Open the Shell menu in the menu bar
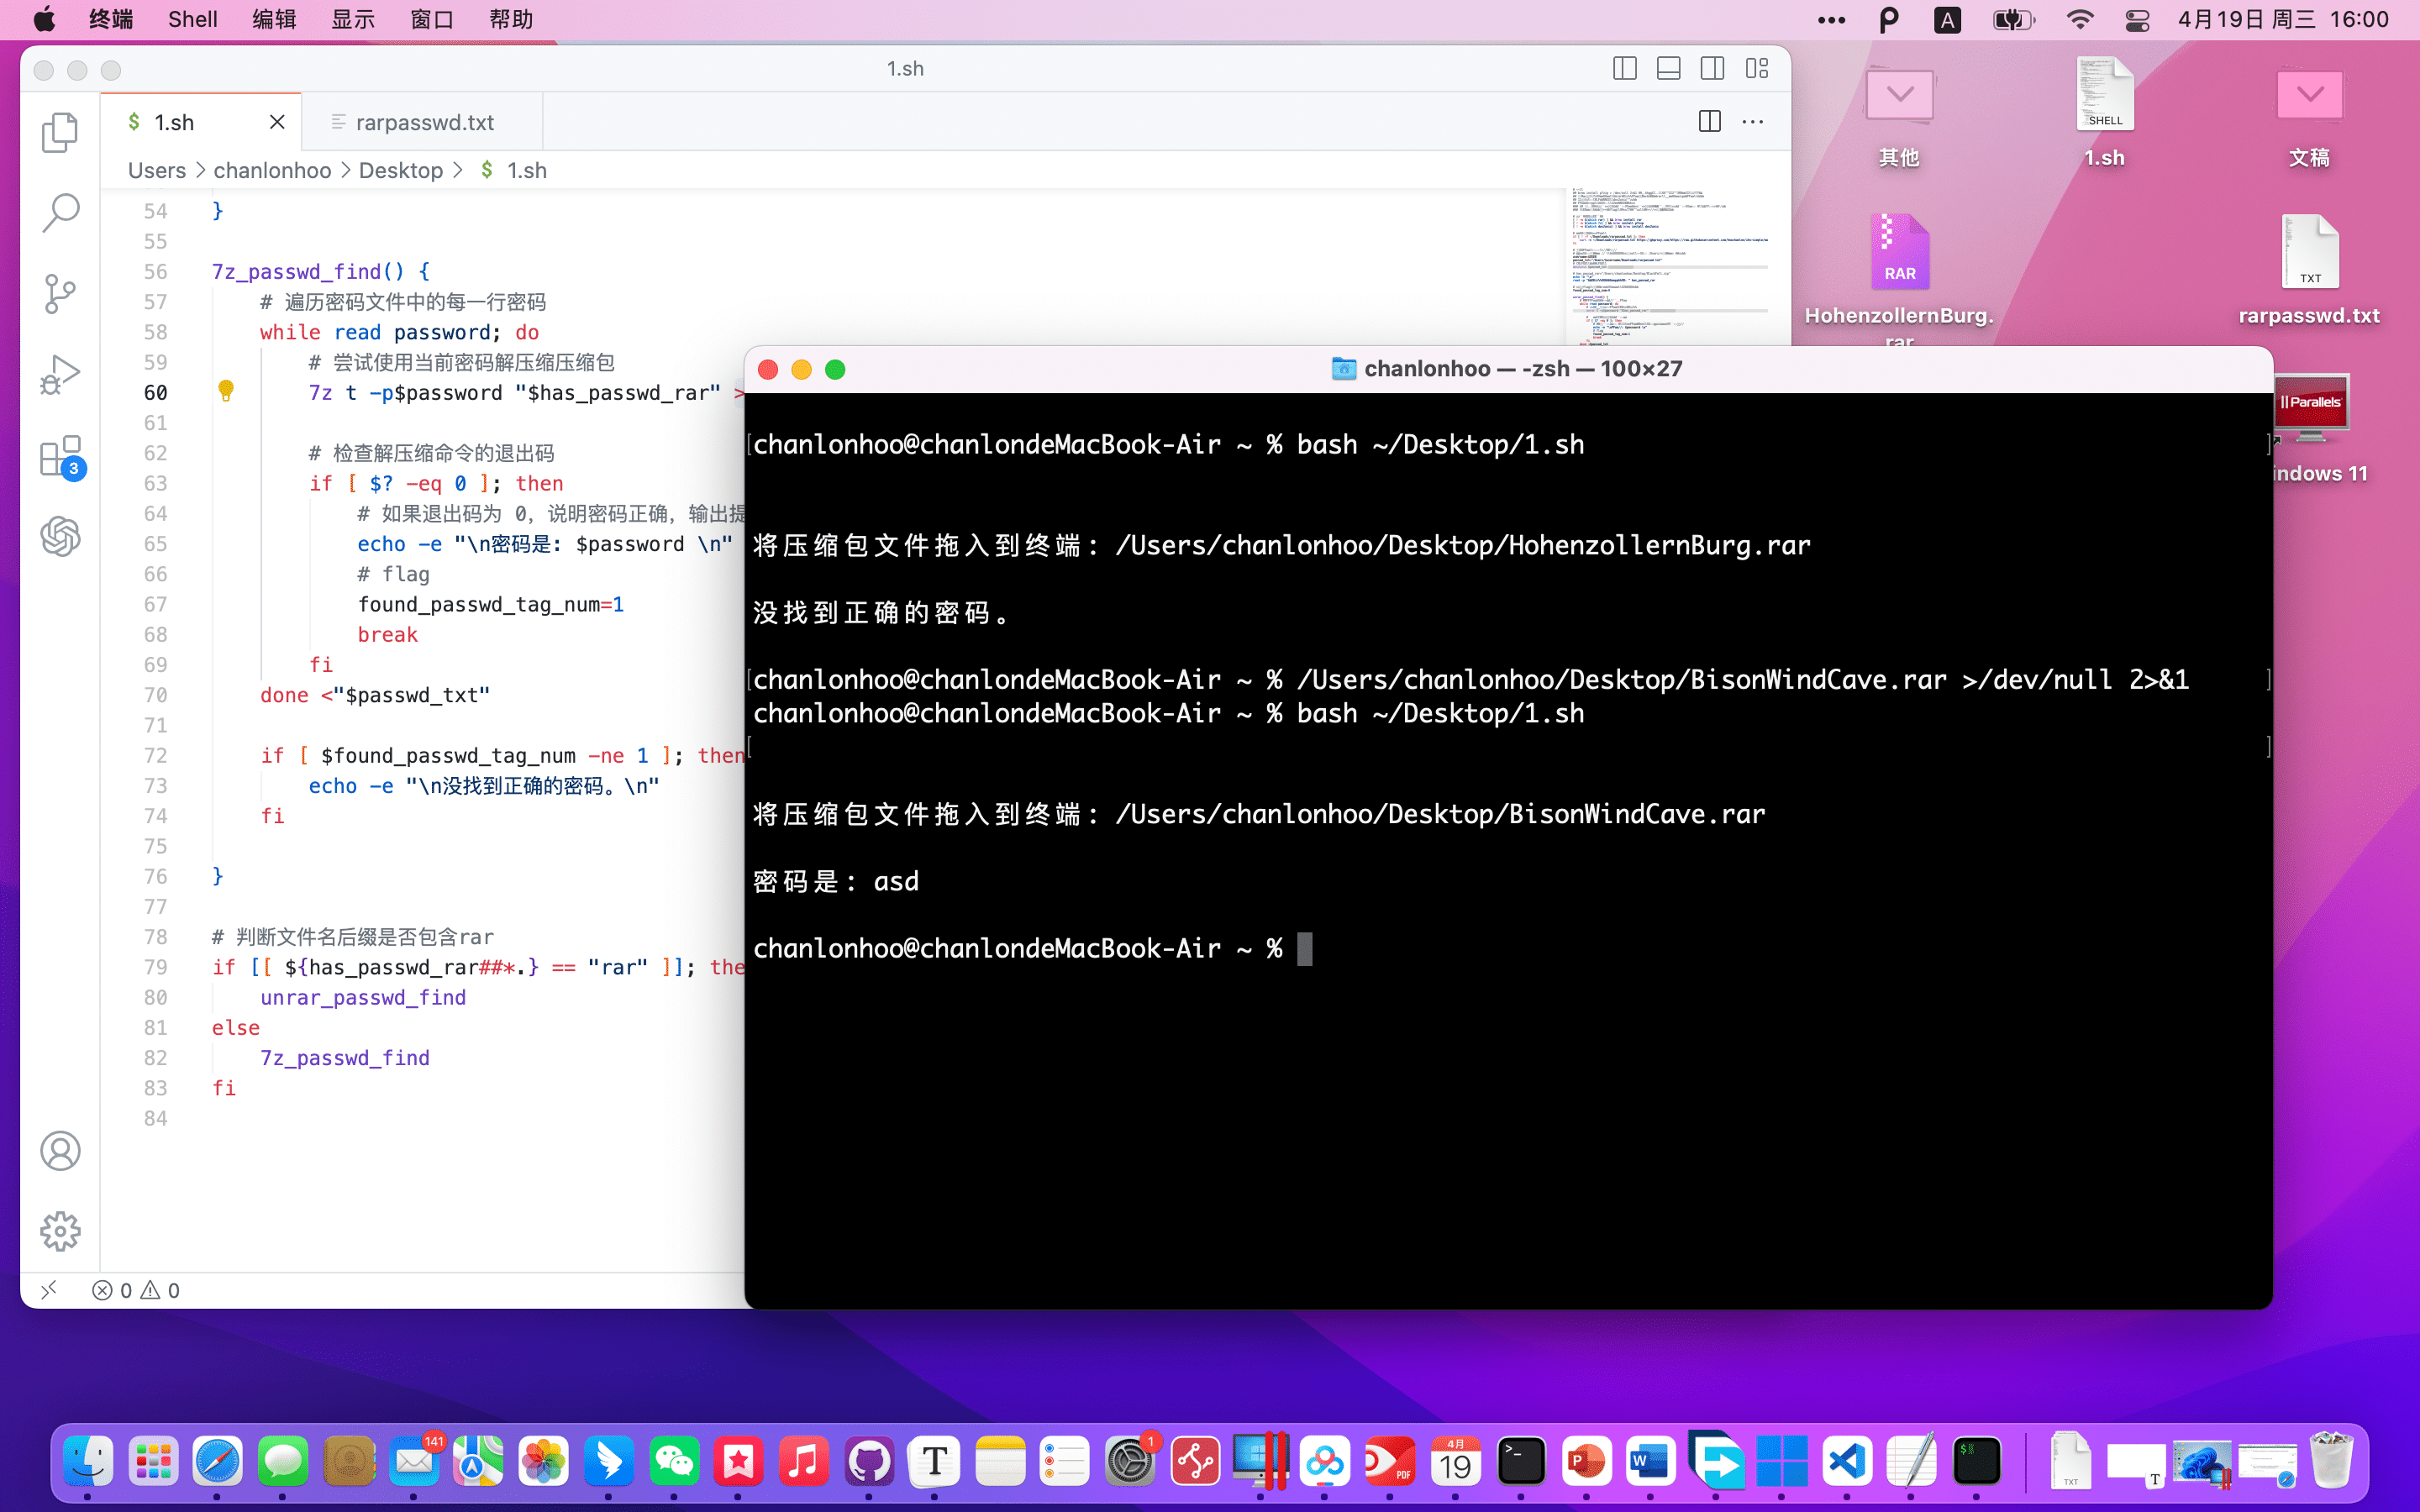The width and height of the screenshot is (2420, 1512). (192, 19)
